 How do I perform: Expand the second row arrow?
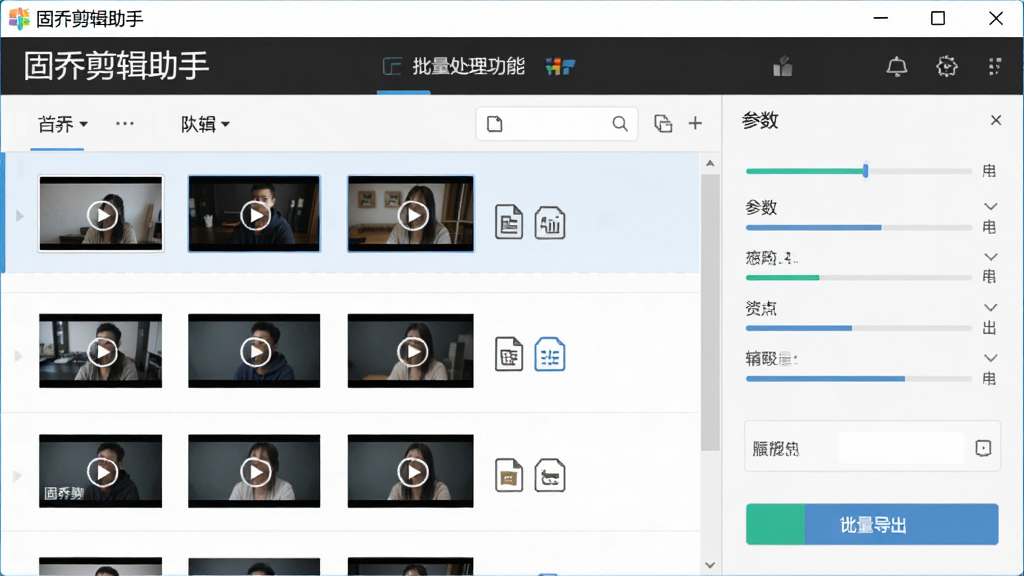point(19,356)
